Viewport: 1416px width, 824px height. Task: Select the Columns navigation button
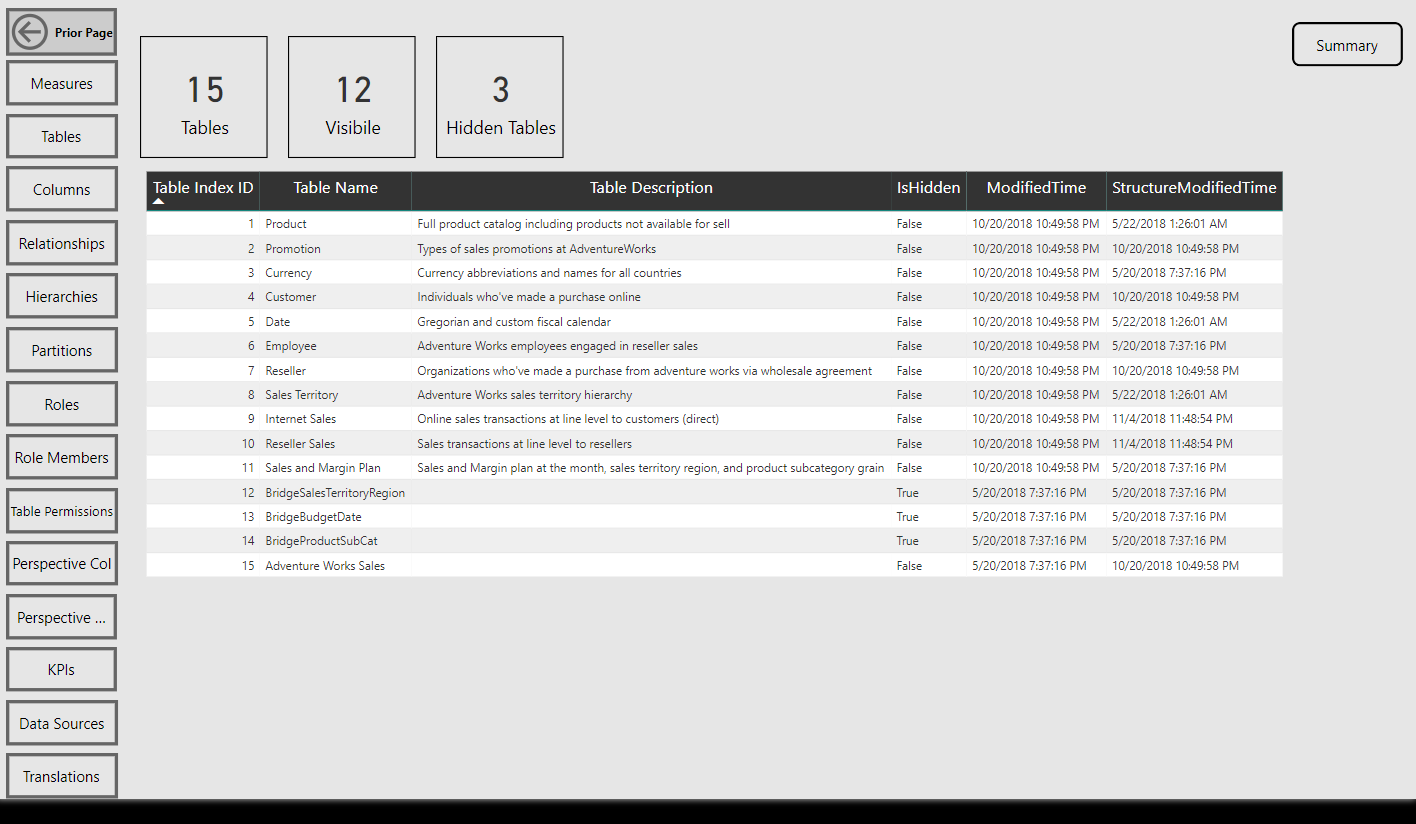tap(61, 189)
